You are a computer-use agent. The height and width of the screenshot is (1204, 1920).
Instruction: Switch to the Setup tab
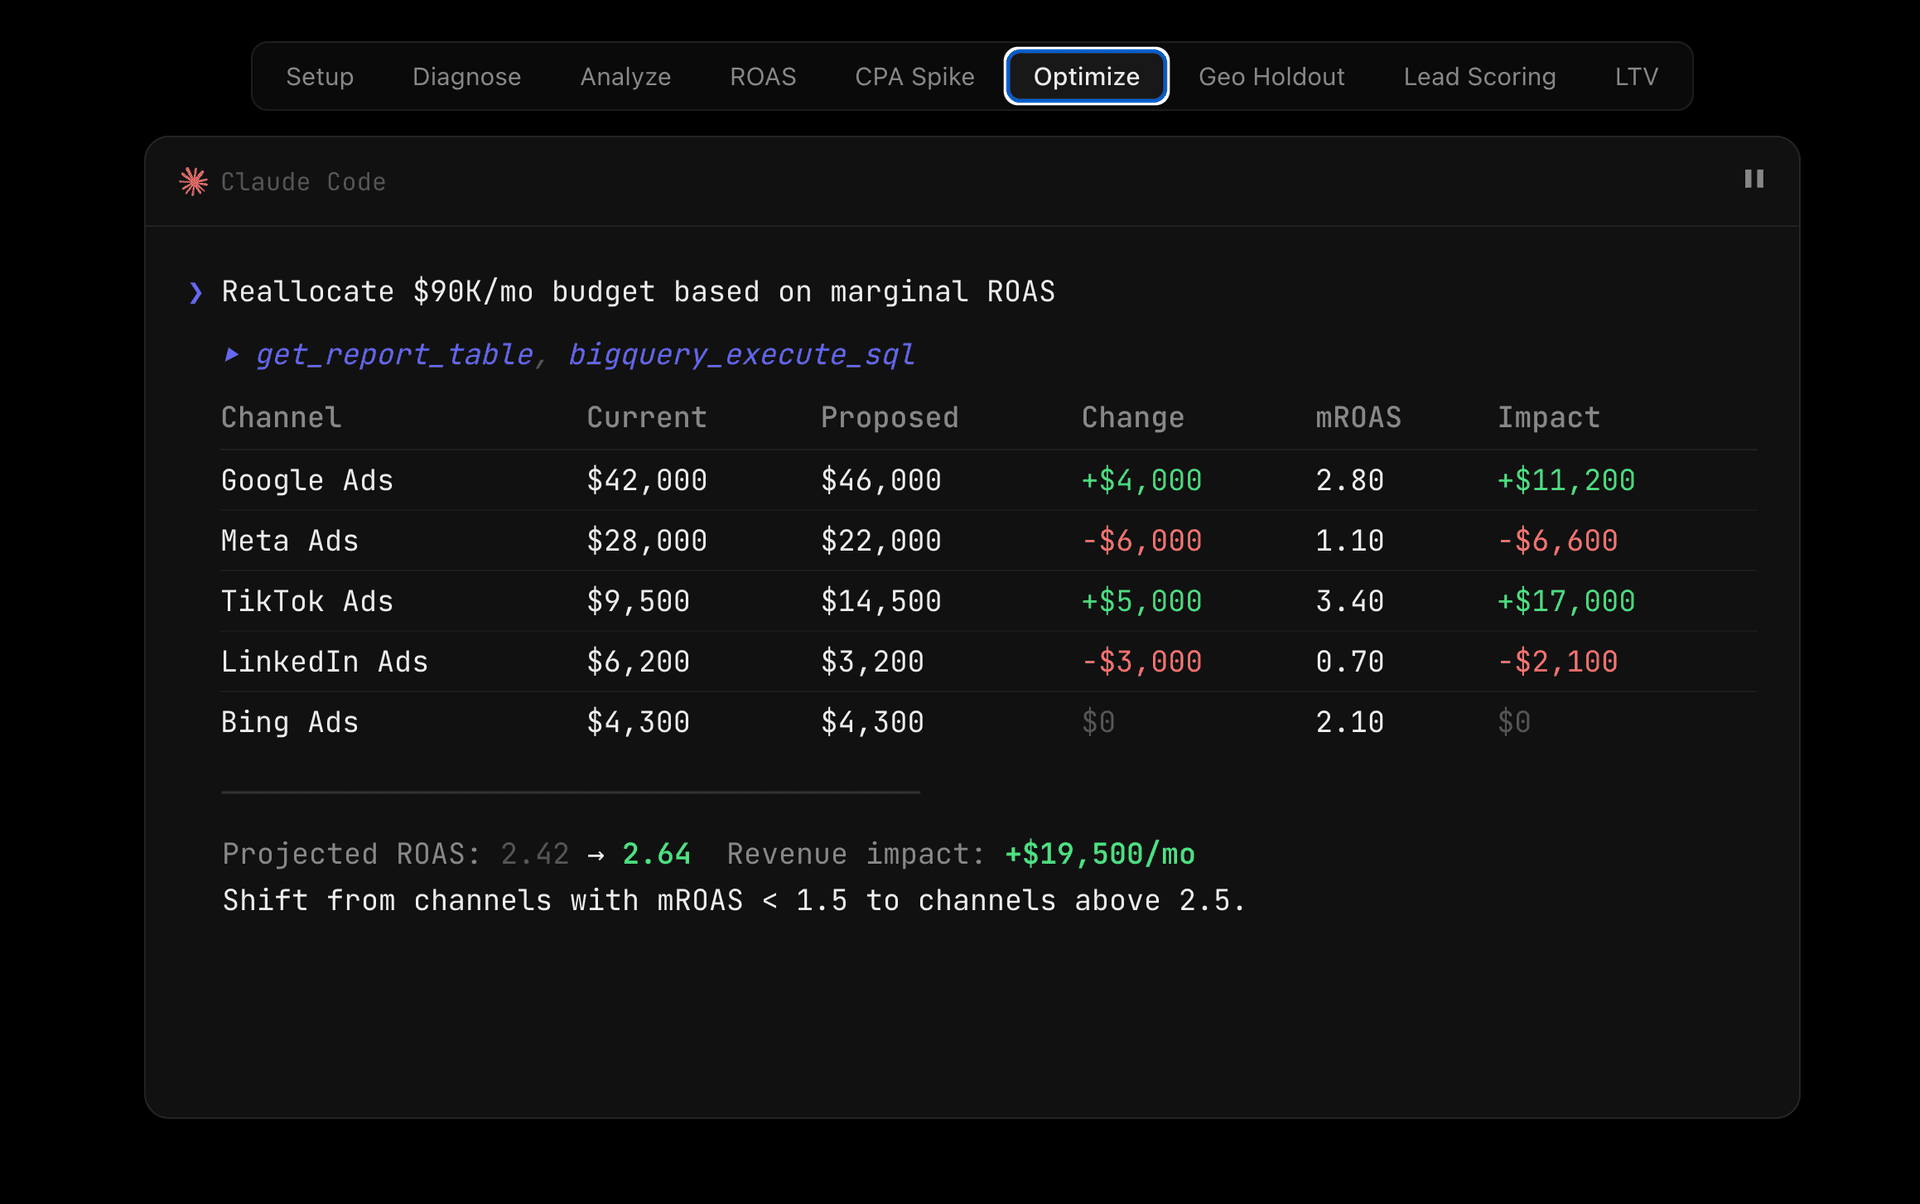[320, 76]
